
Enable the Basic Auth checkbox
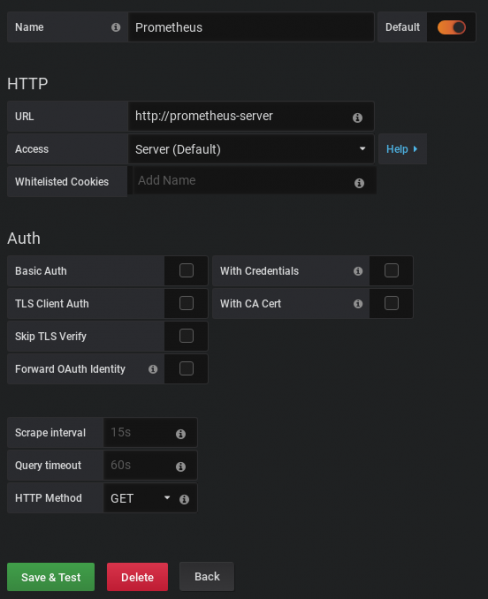(186, 270)
